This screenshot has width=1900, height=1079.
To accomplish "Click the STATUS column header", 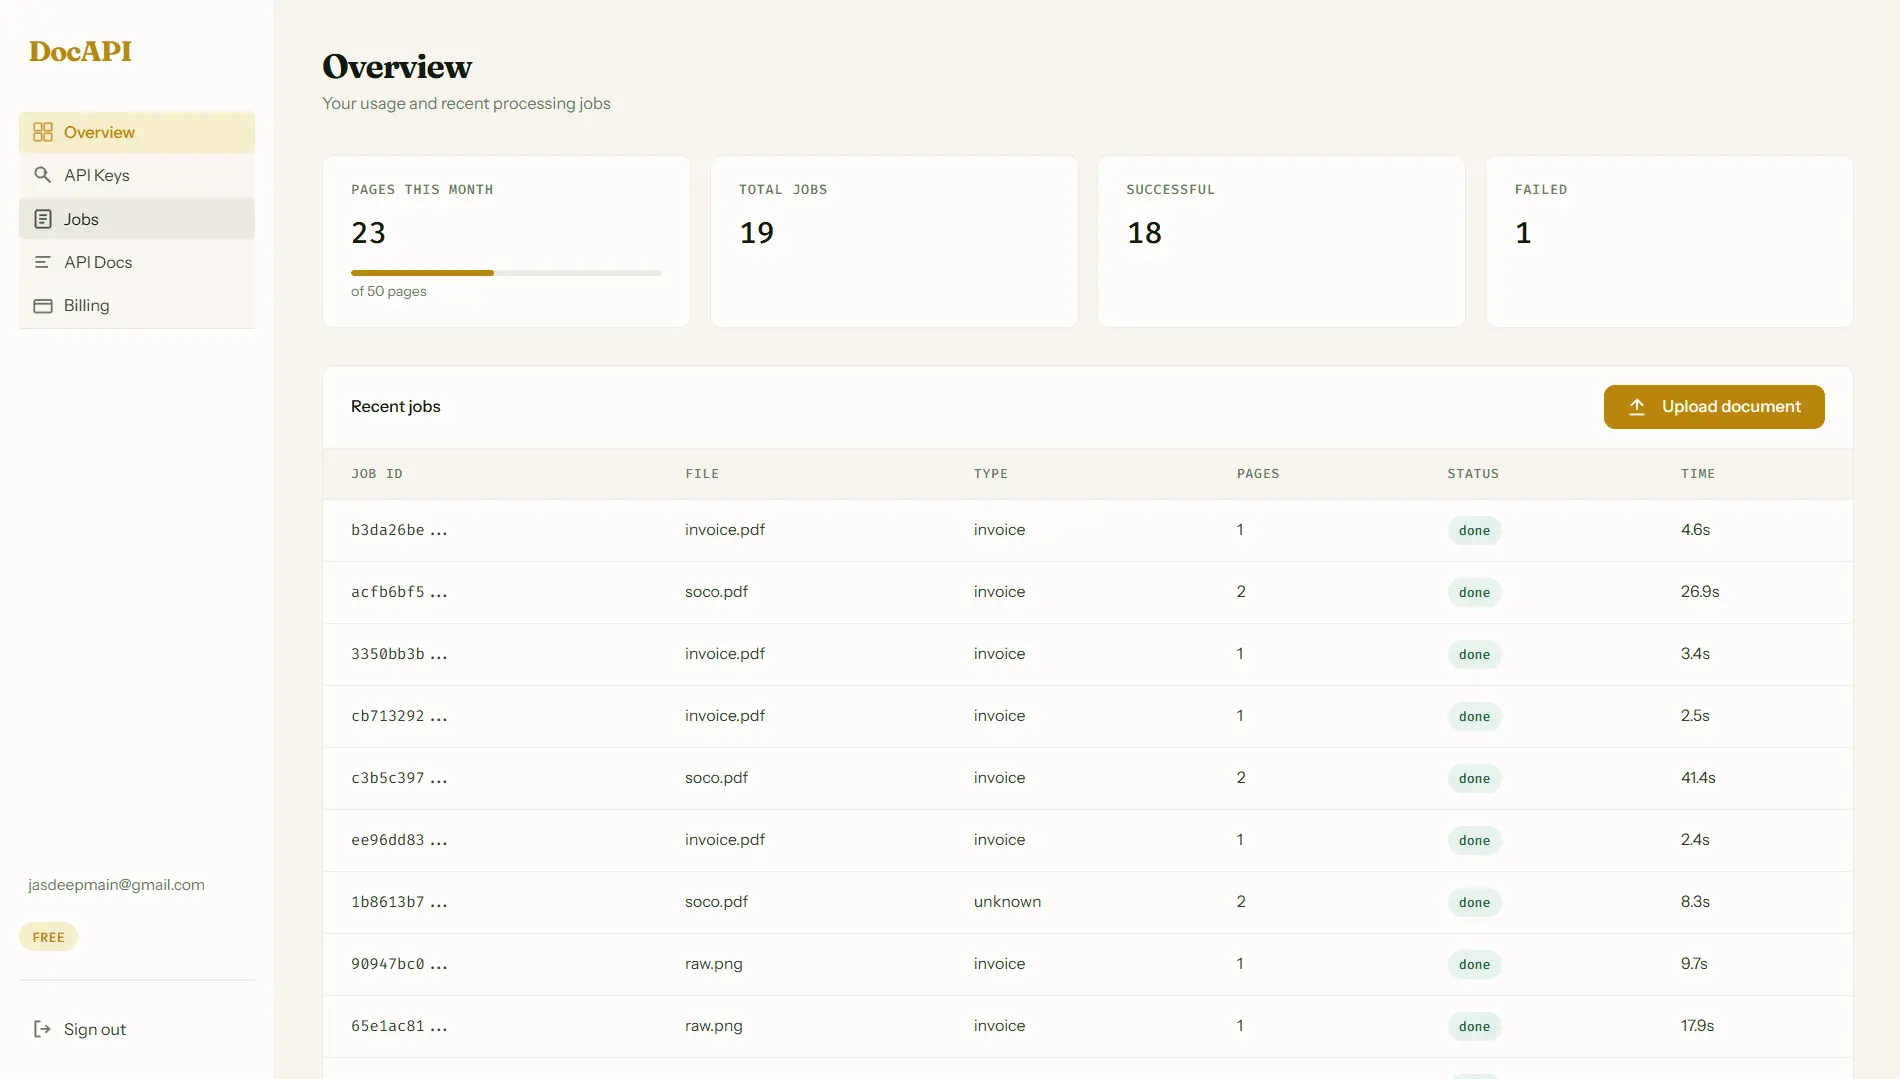I will (1473, 474).
